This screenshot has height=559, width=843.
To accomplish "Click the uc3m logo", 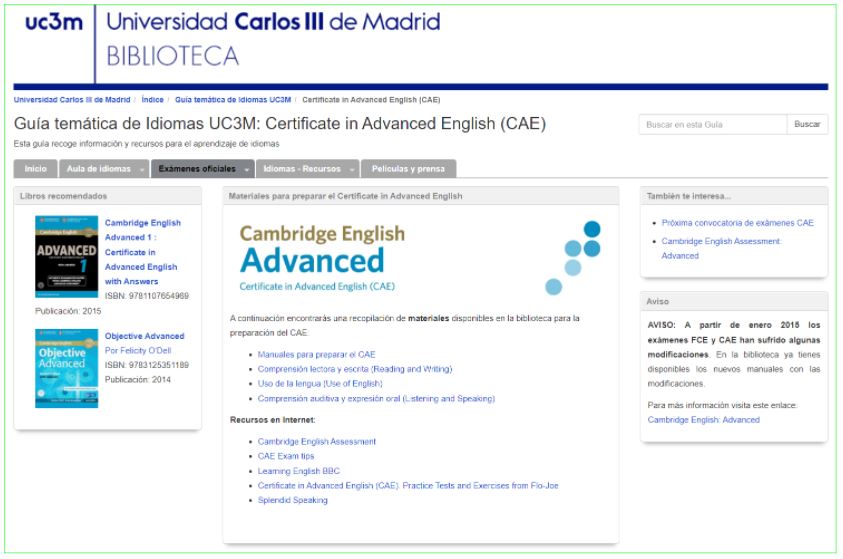I will coord(54,22).
